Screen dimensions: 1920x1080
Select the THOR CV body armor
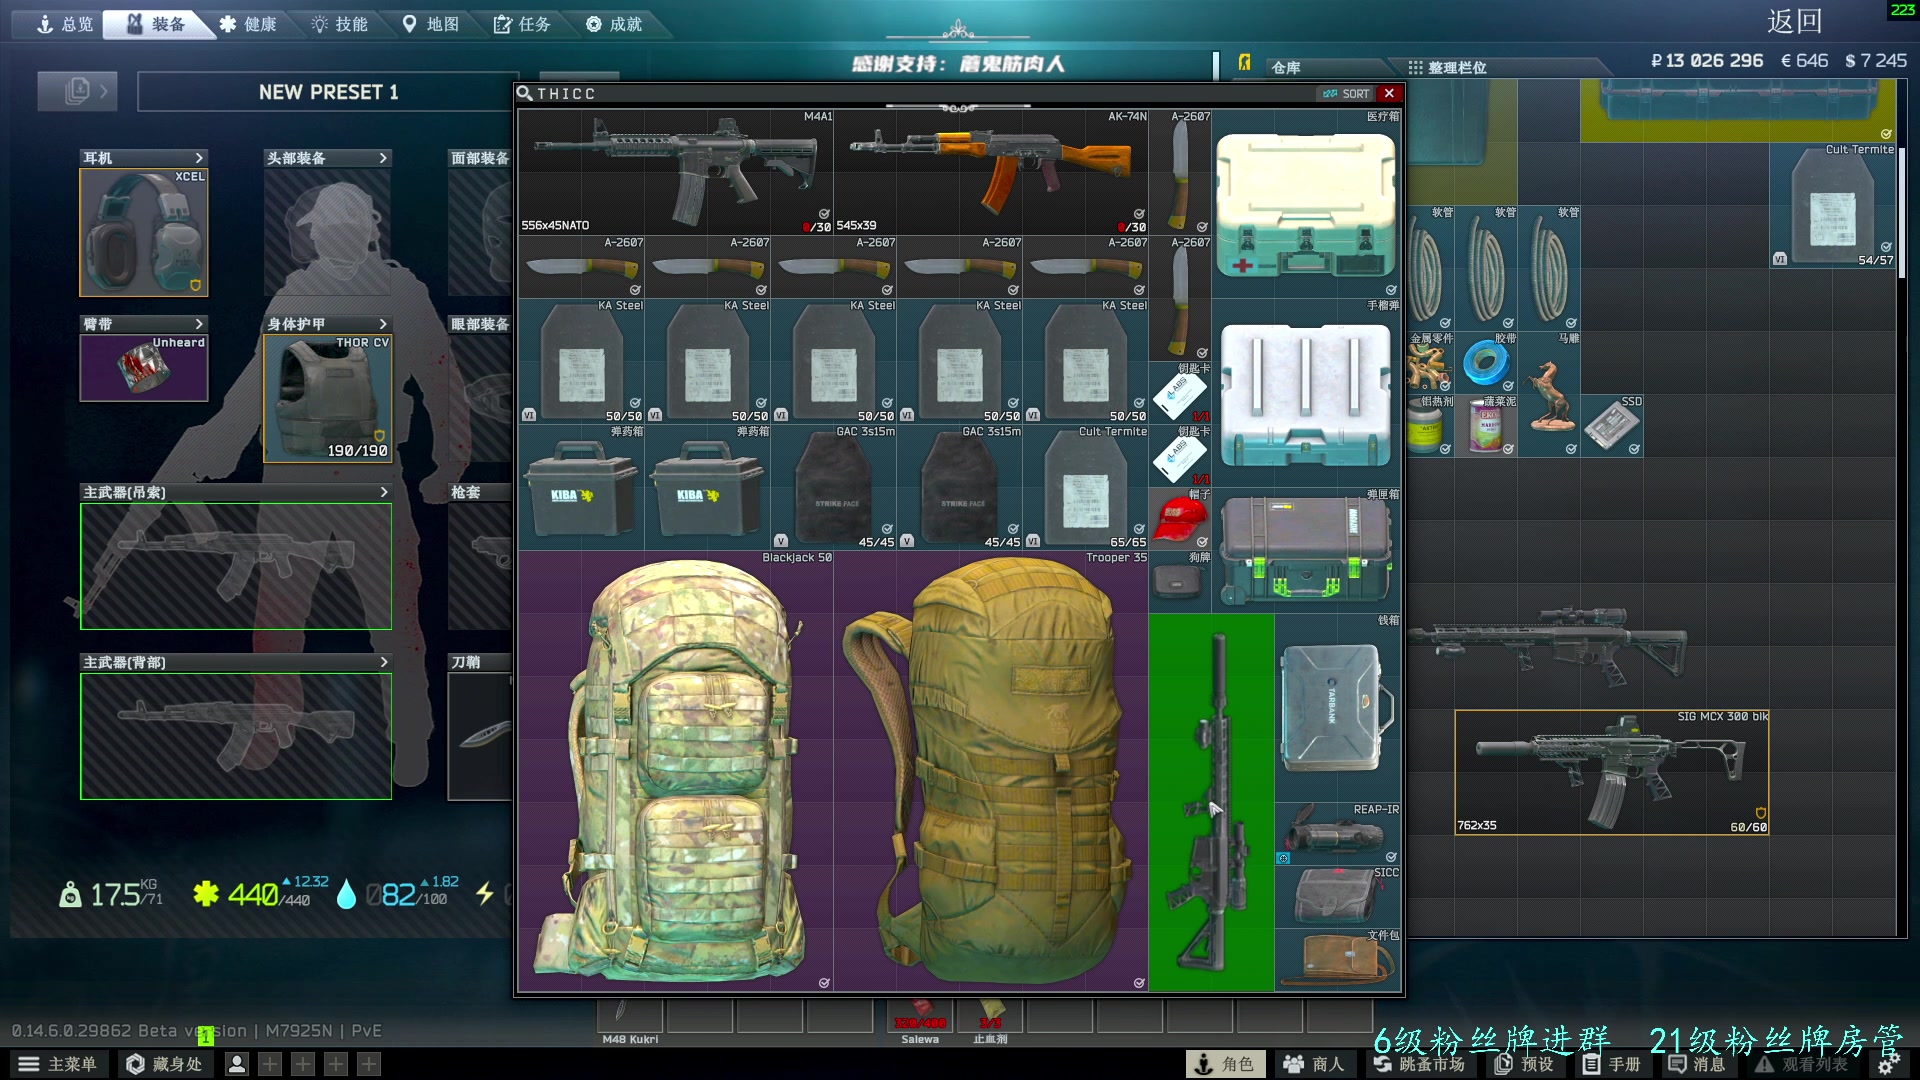coord(327,398)
